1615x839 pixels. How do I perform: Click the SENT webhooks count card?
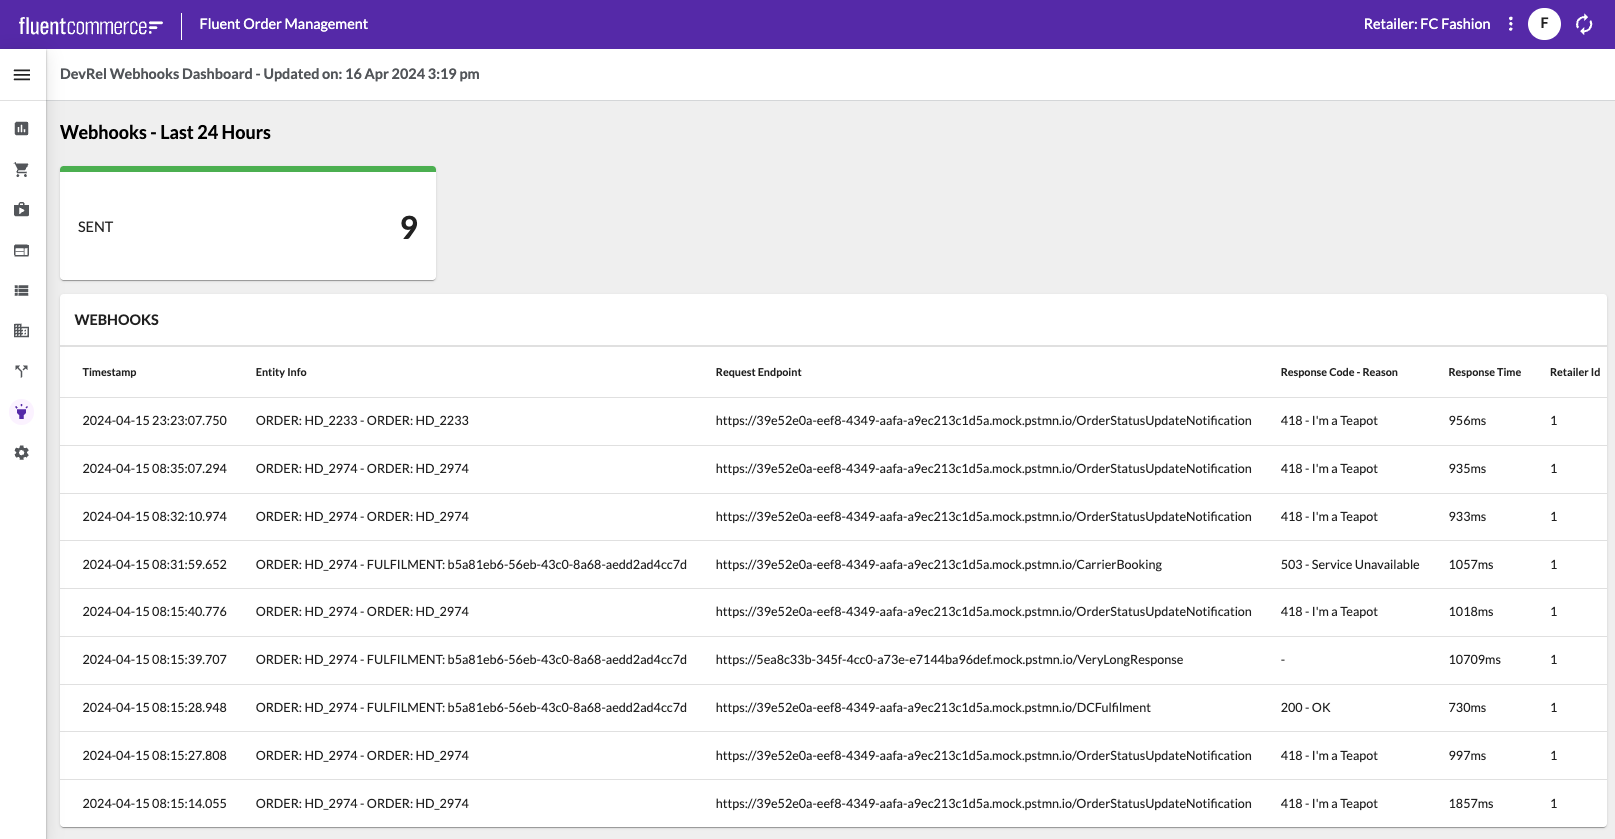248,226
